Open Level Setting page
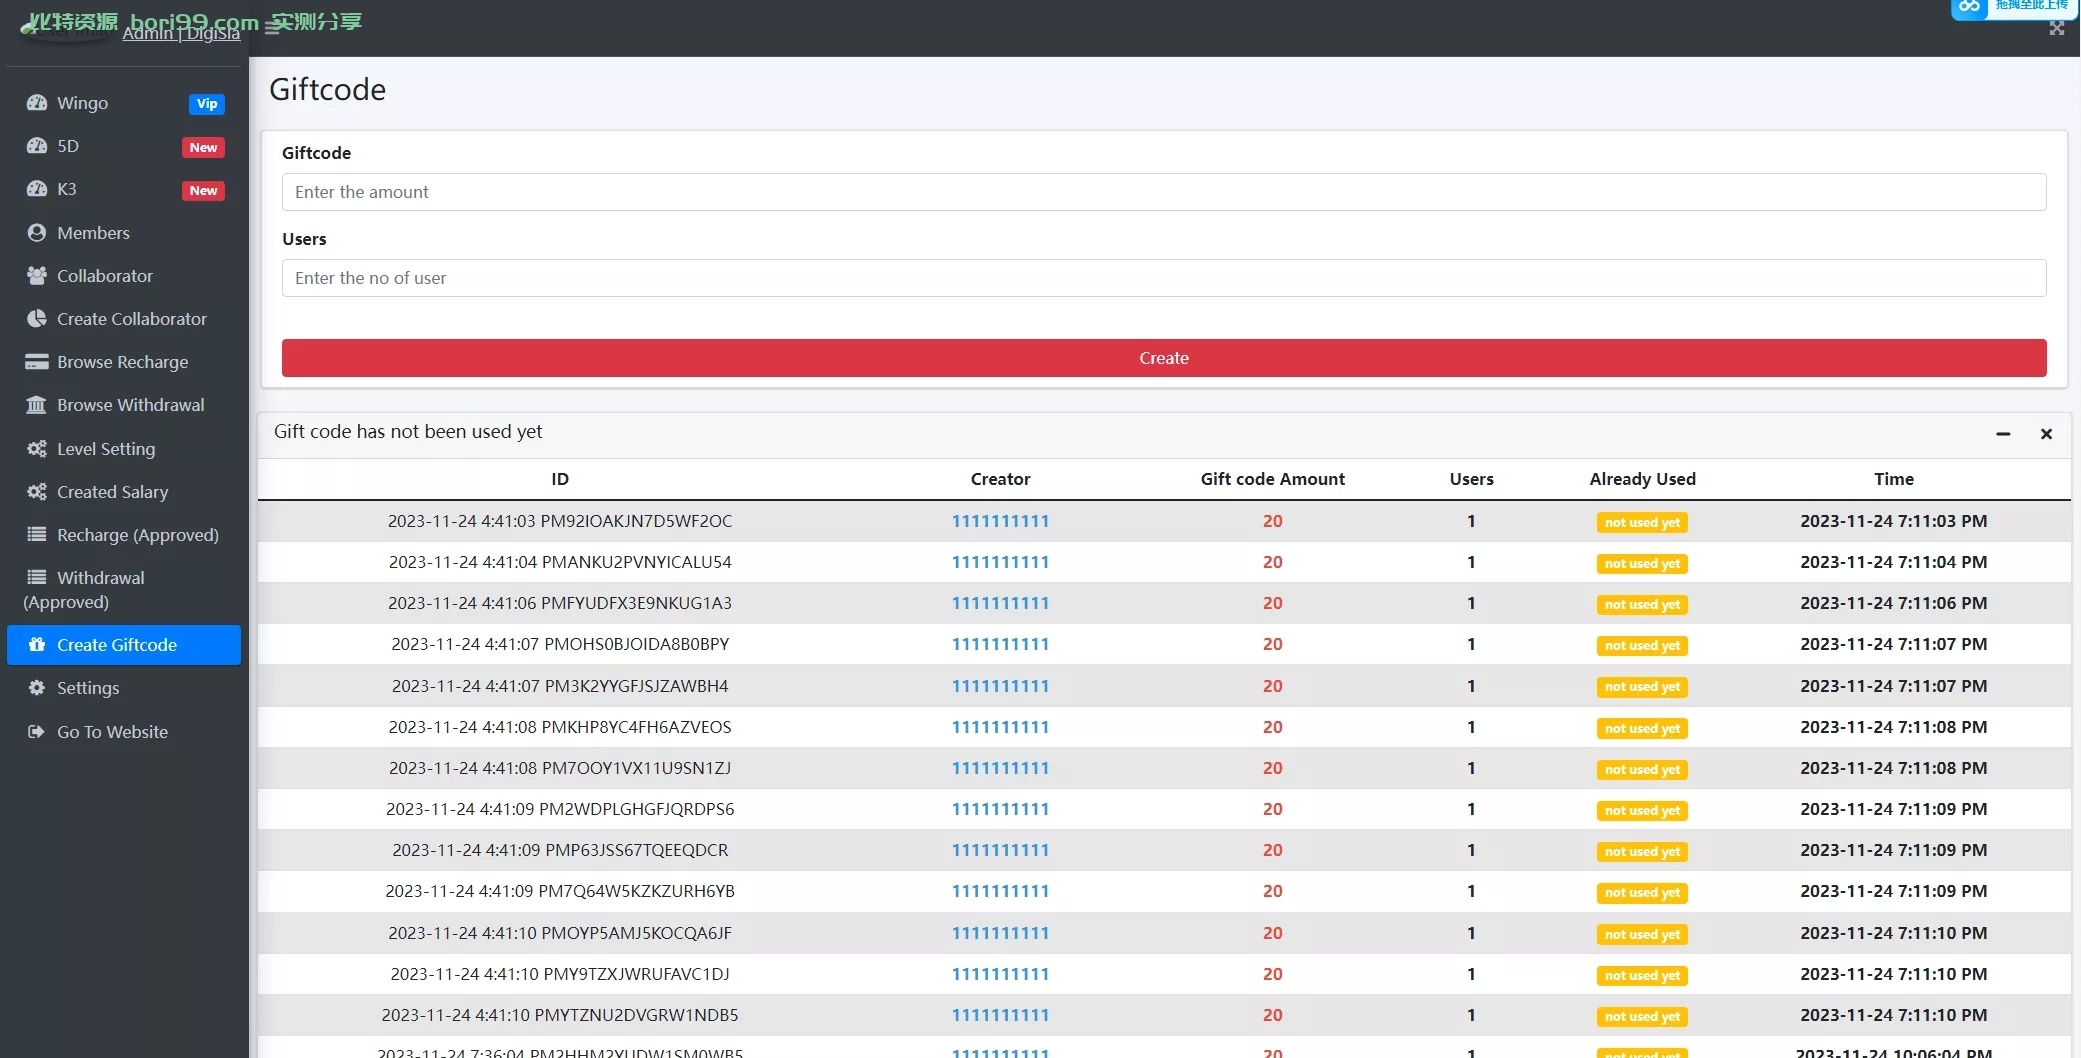This screenshot has height=1058, width=2081. pos(124,449)
